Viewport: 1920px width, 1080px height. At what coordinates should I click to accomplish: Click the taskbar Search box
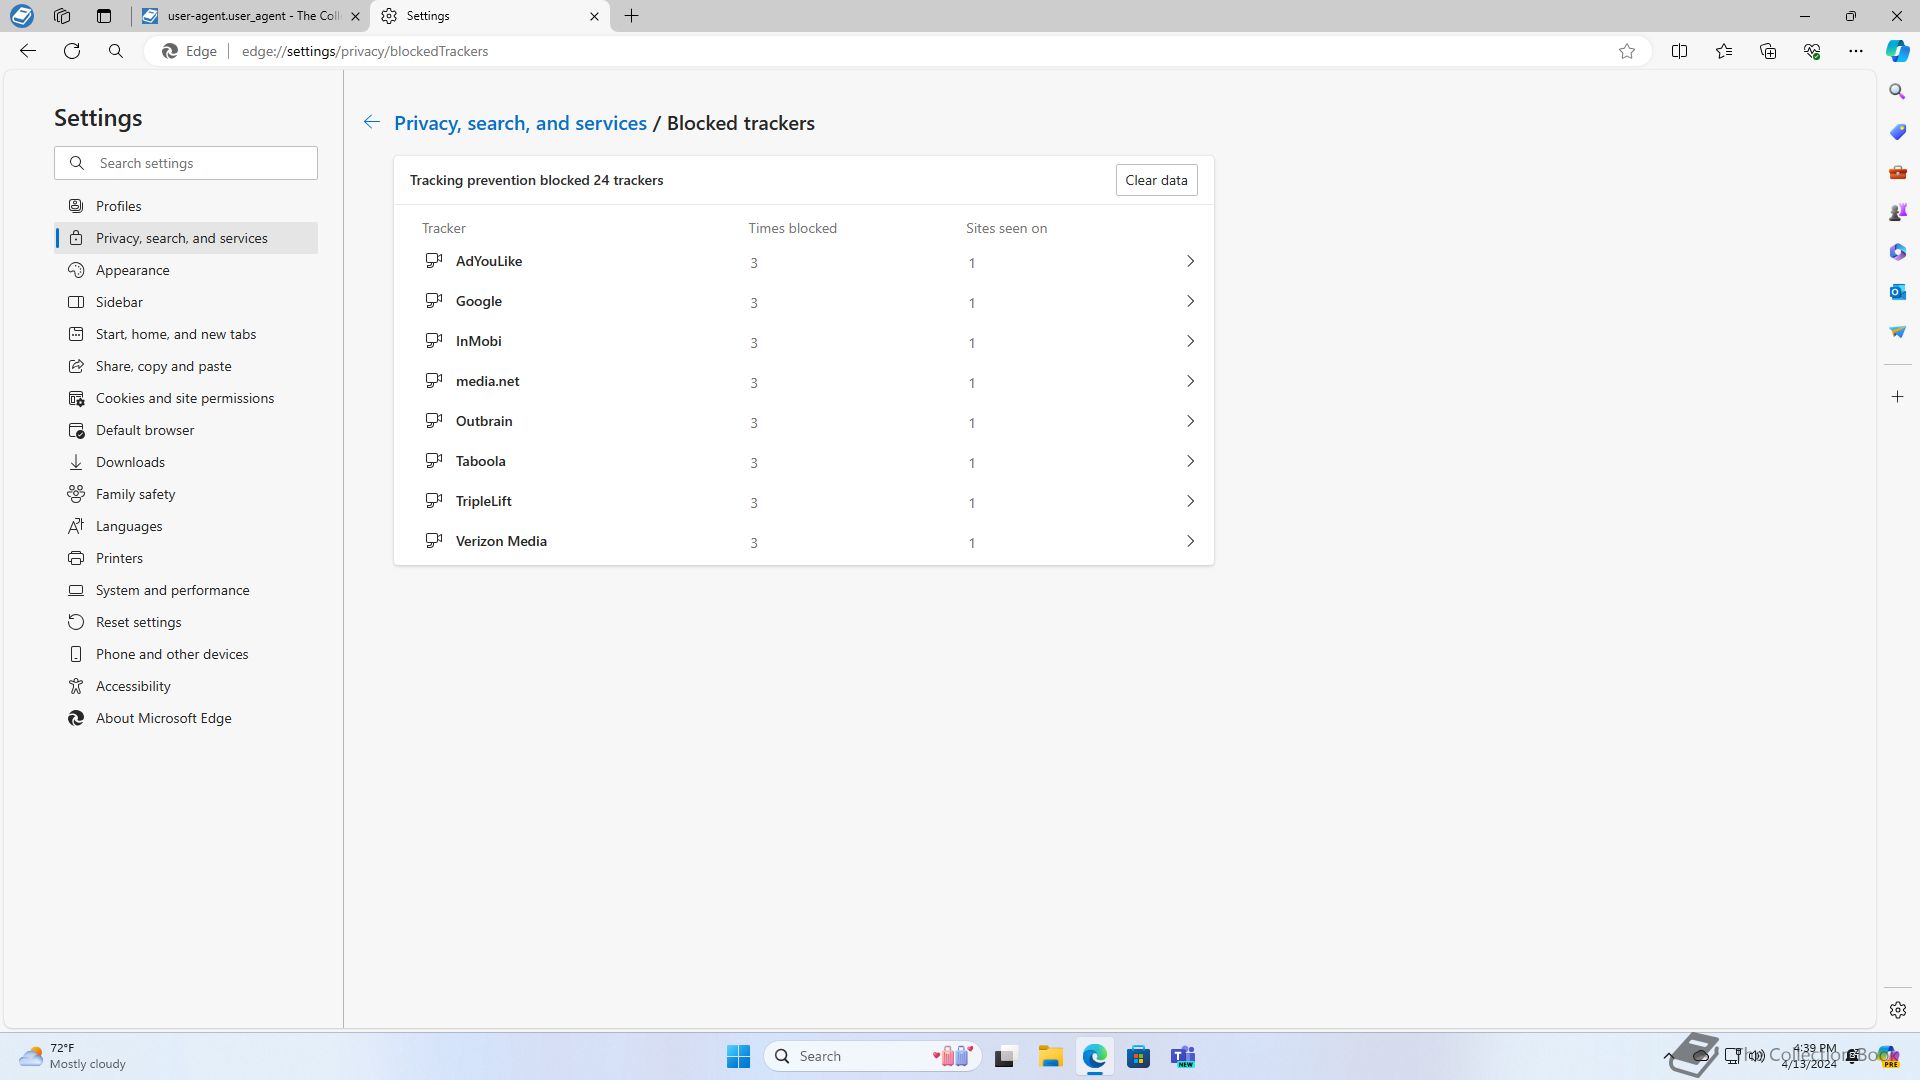point(873,1056)
